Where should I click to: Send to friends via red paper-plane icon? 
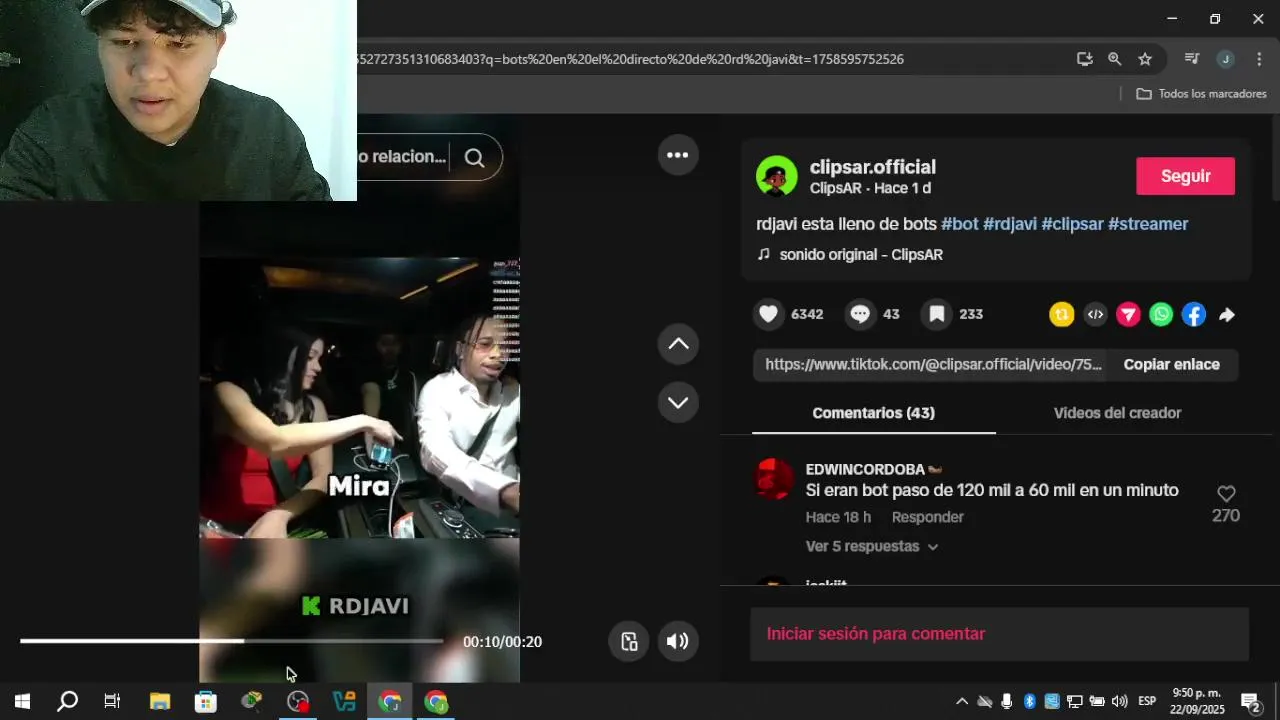[1128, 314]
